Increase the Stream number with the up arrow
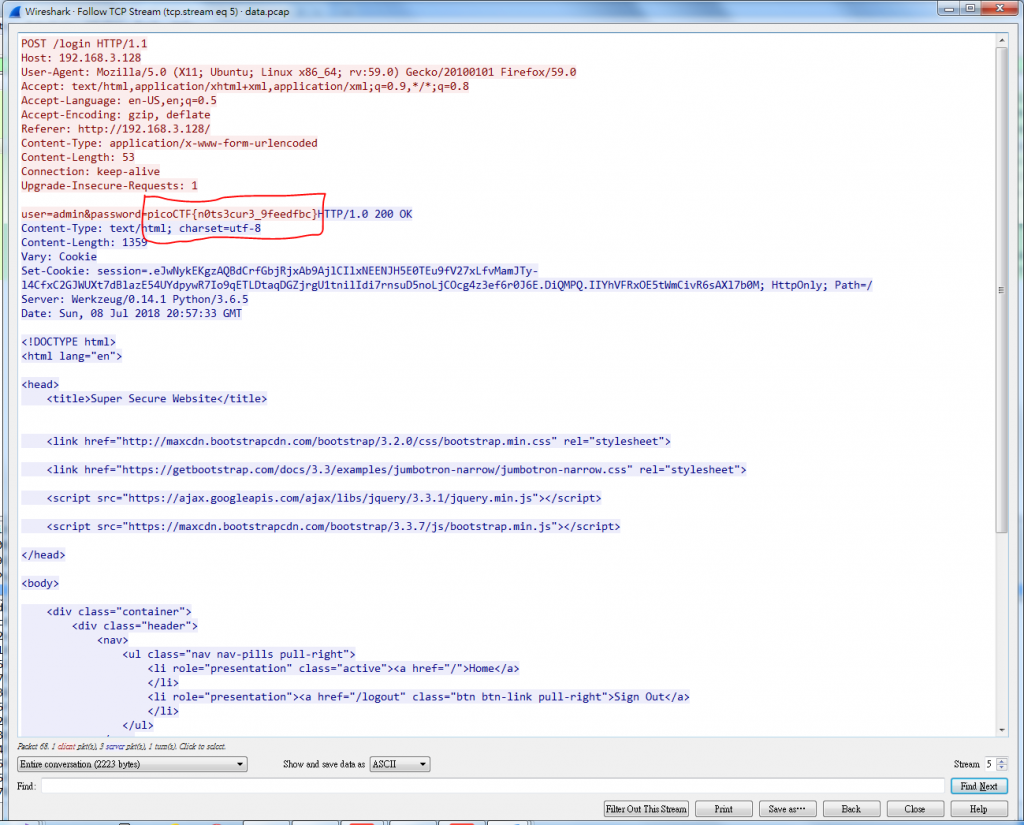This screenshot has width=1024, height=825. pyautogui.click(x=1002, y=760)
